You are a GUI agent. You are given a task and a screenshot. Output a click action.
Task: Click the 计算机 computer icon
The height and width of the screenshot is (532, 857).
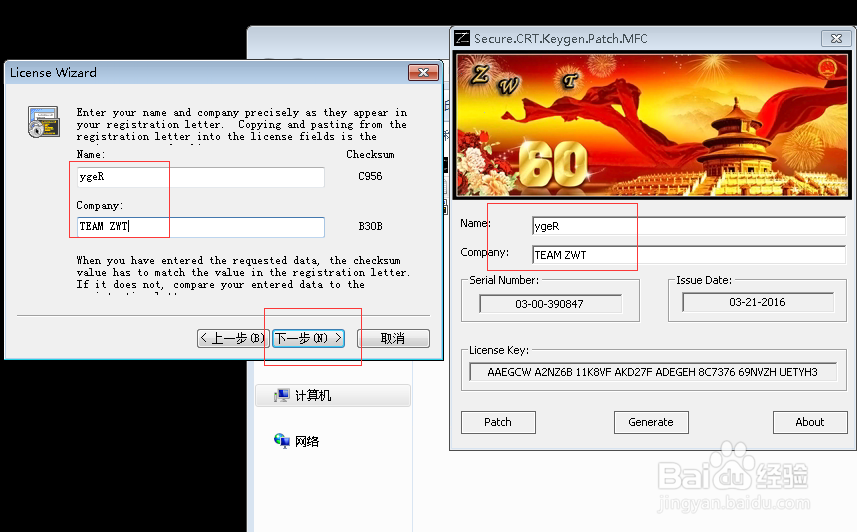click(x=281, y=395)
